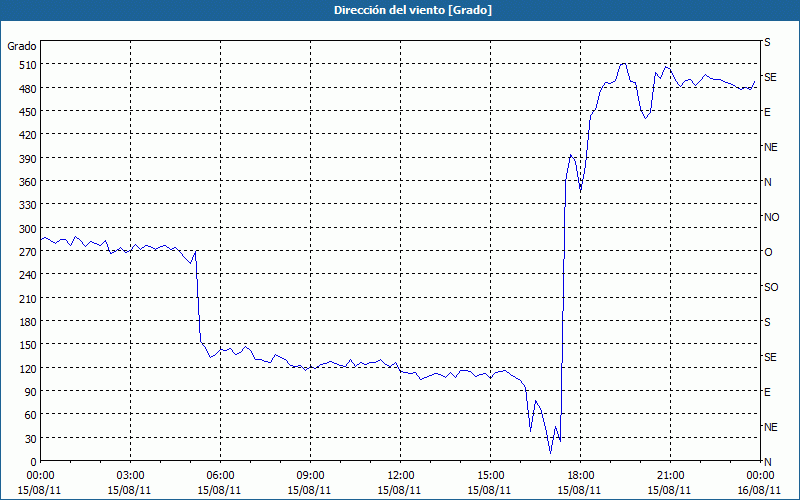Viewport: 800px width, 500px height.
Task: Click the 210 y-axis tick label
Action: (29, 299)
